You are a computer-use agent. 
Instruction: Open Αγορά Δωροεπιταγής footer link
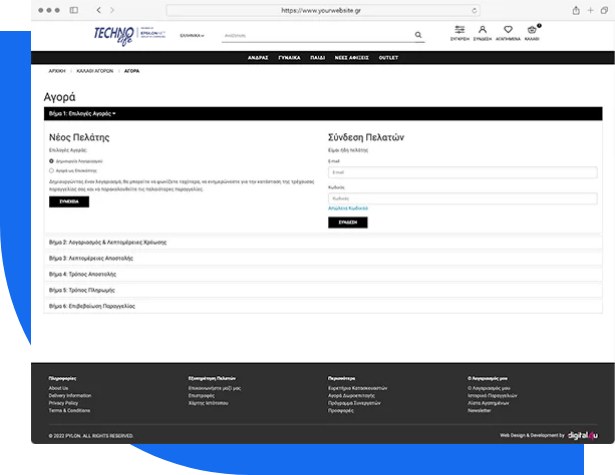click(351, 395)
